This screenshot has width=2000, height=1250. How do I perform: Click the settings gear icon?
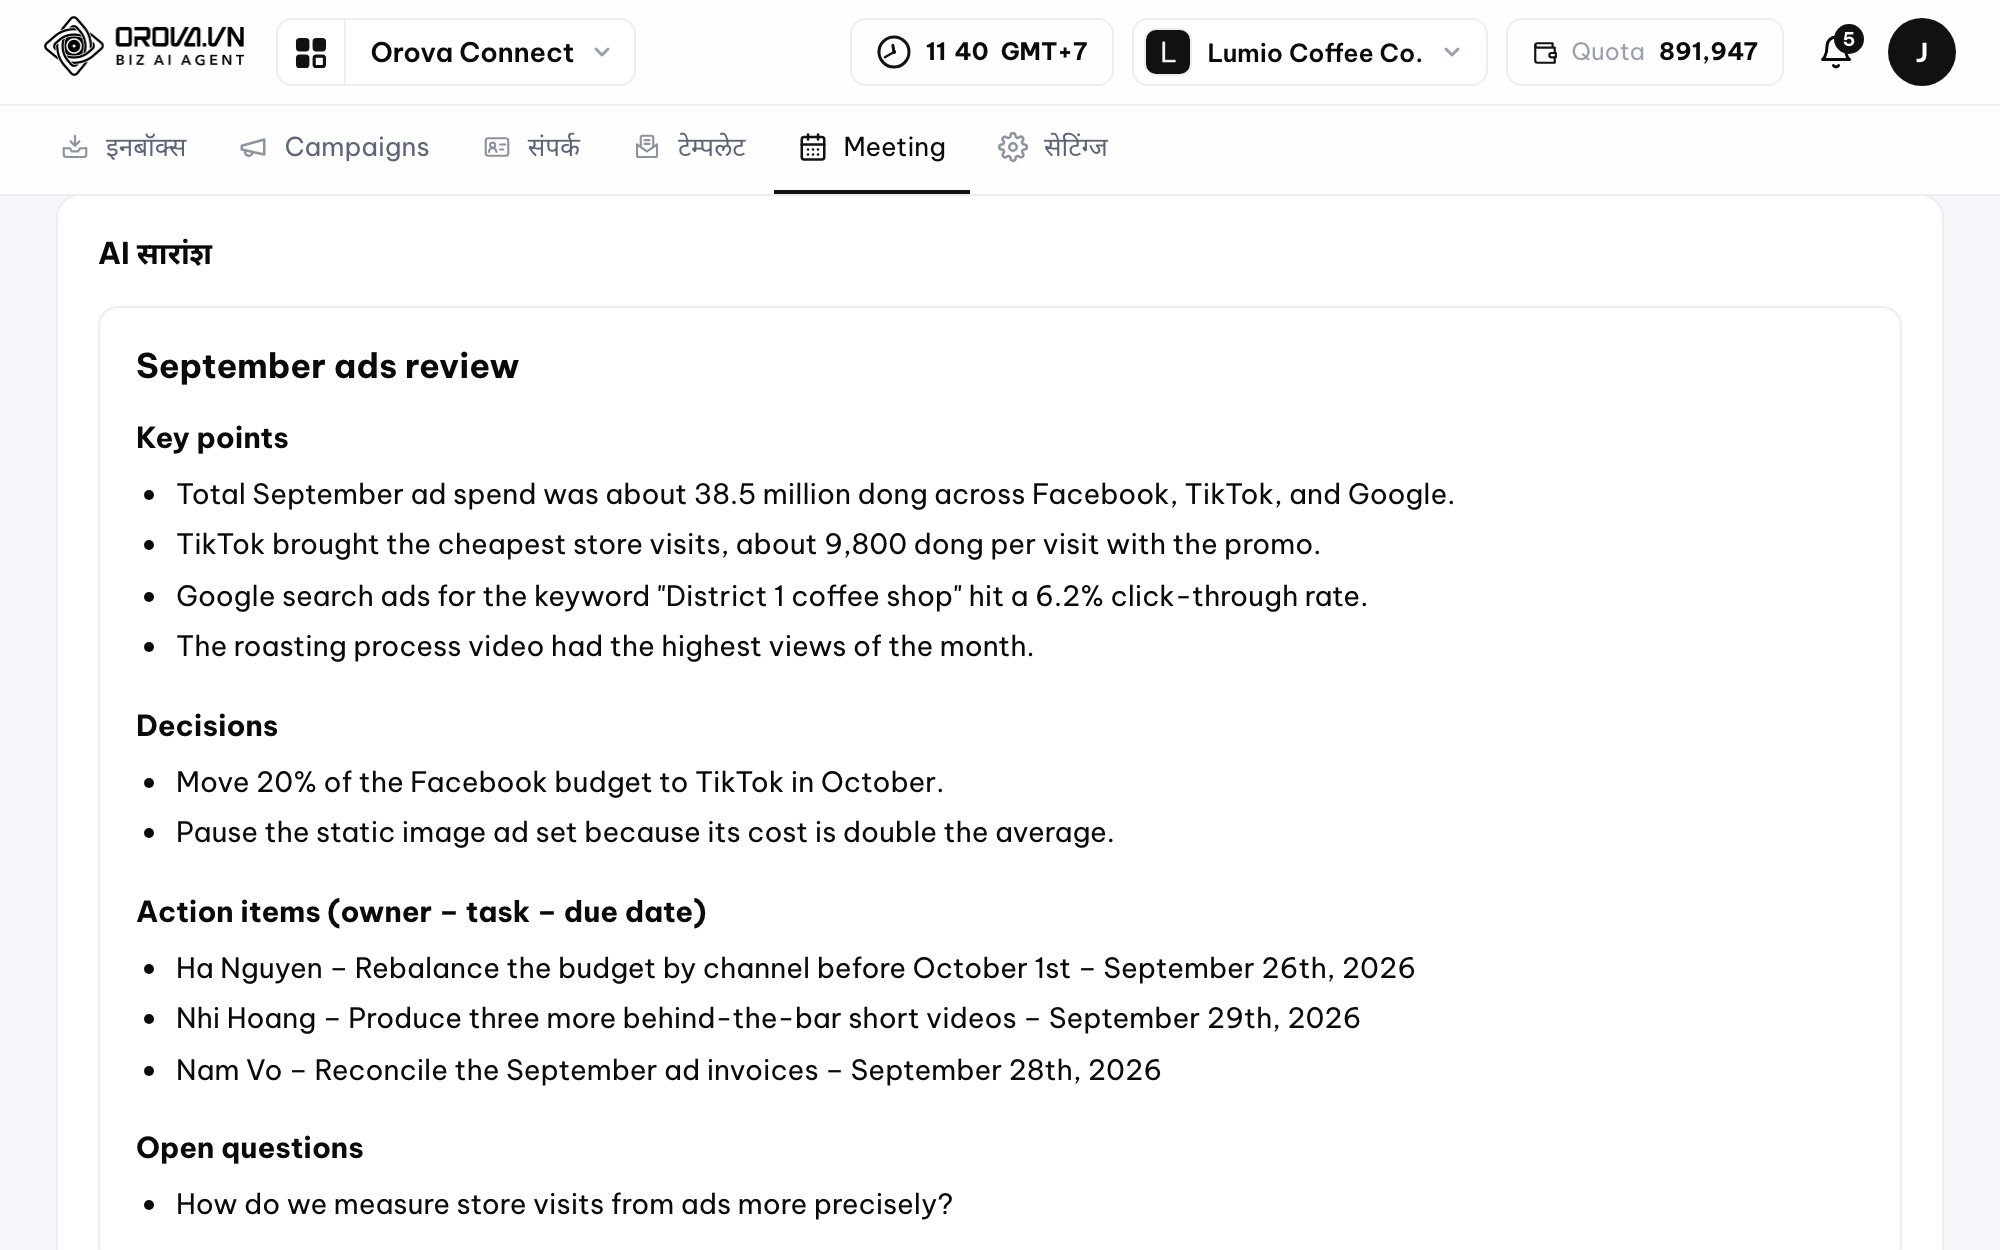1013,147
